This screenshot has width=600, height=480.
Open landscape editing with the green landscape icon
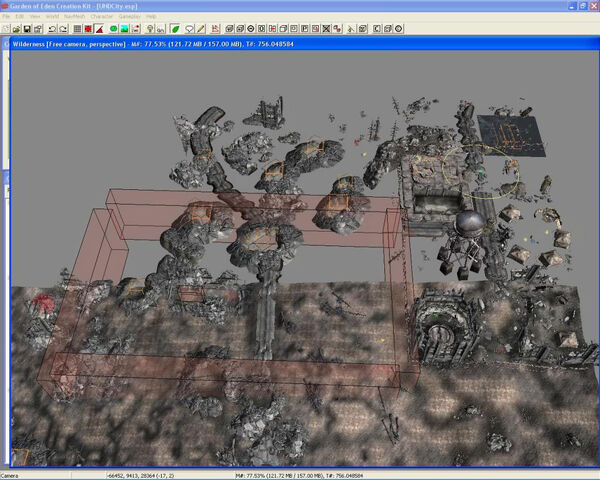coord(124,29)
